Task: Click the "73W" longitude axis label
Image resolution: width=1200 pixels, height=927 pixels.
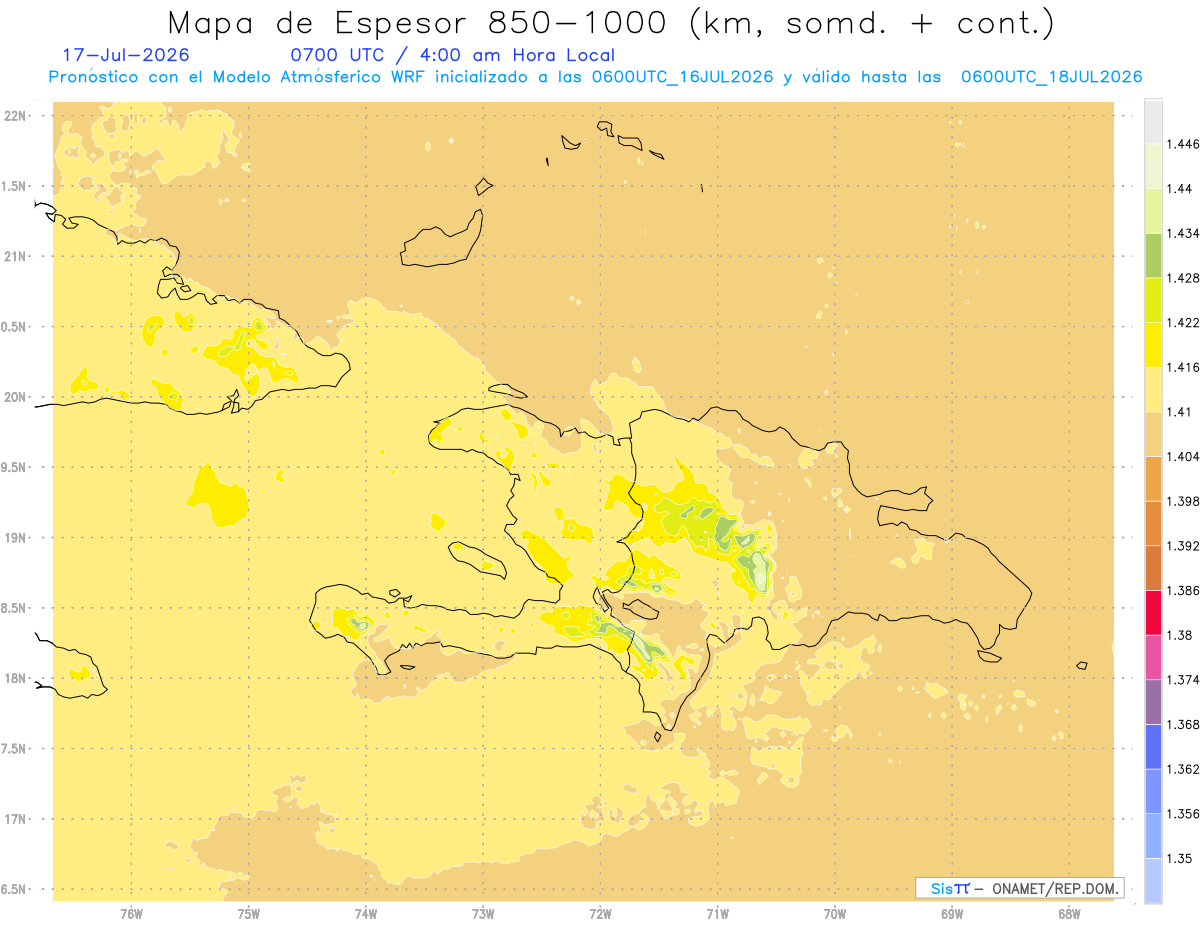Action: point(483,914)
